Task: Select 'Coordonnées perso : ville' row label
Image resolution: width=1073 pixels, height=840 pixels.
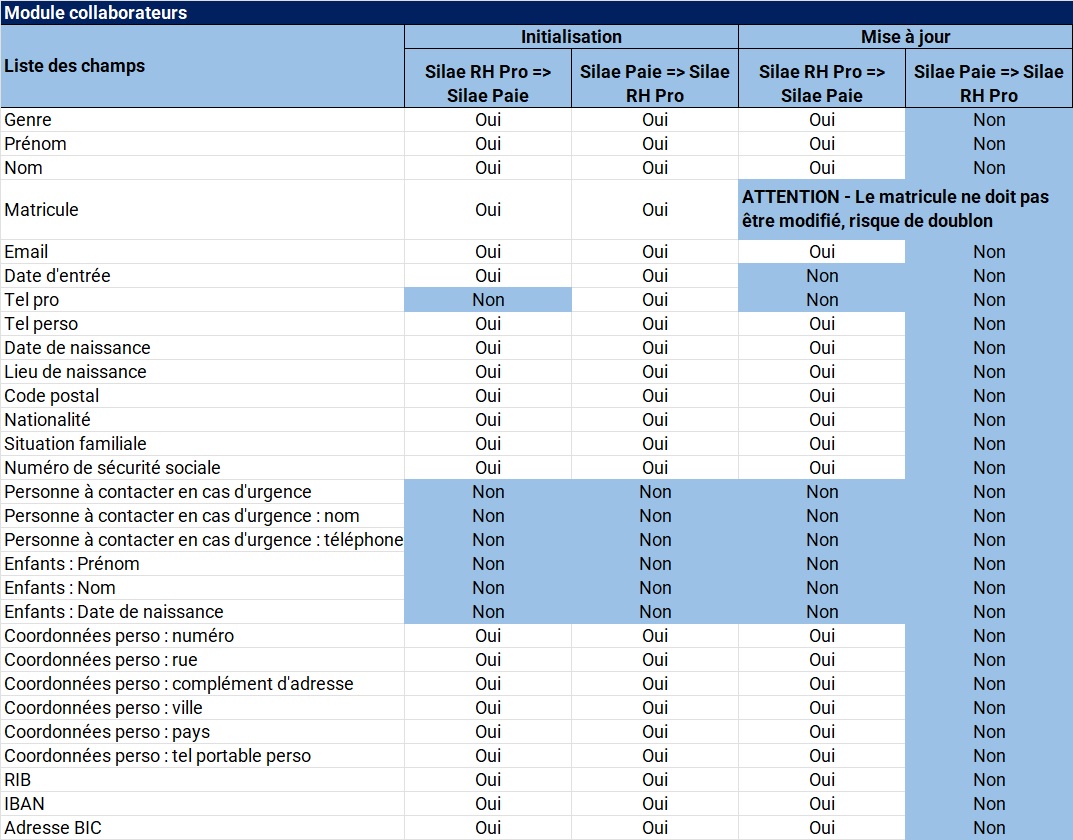Action: [103, 707]
